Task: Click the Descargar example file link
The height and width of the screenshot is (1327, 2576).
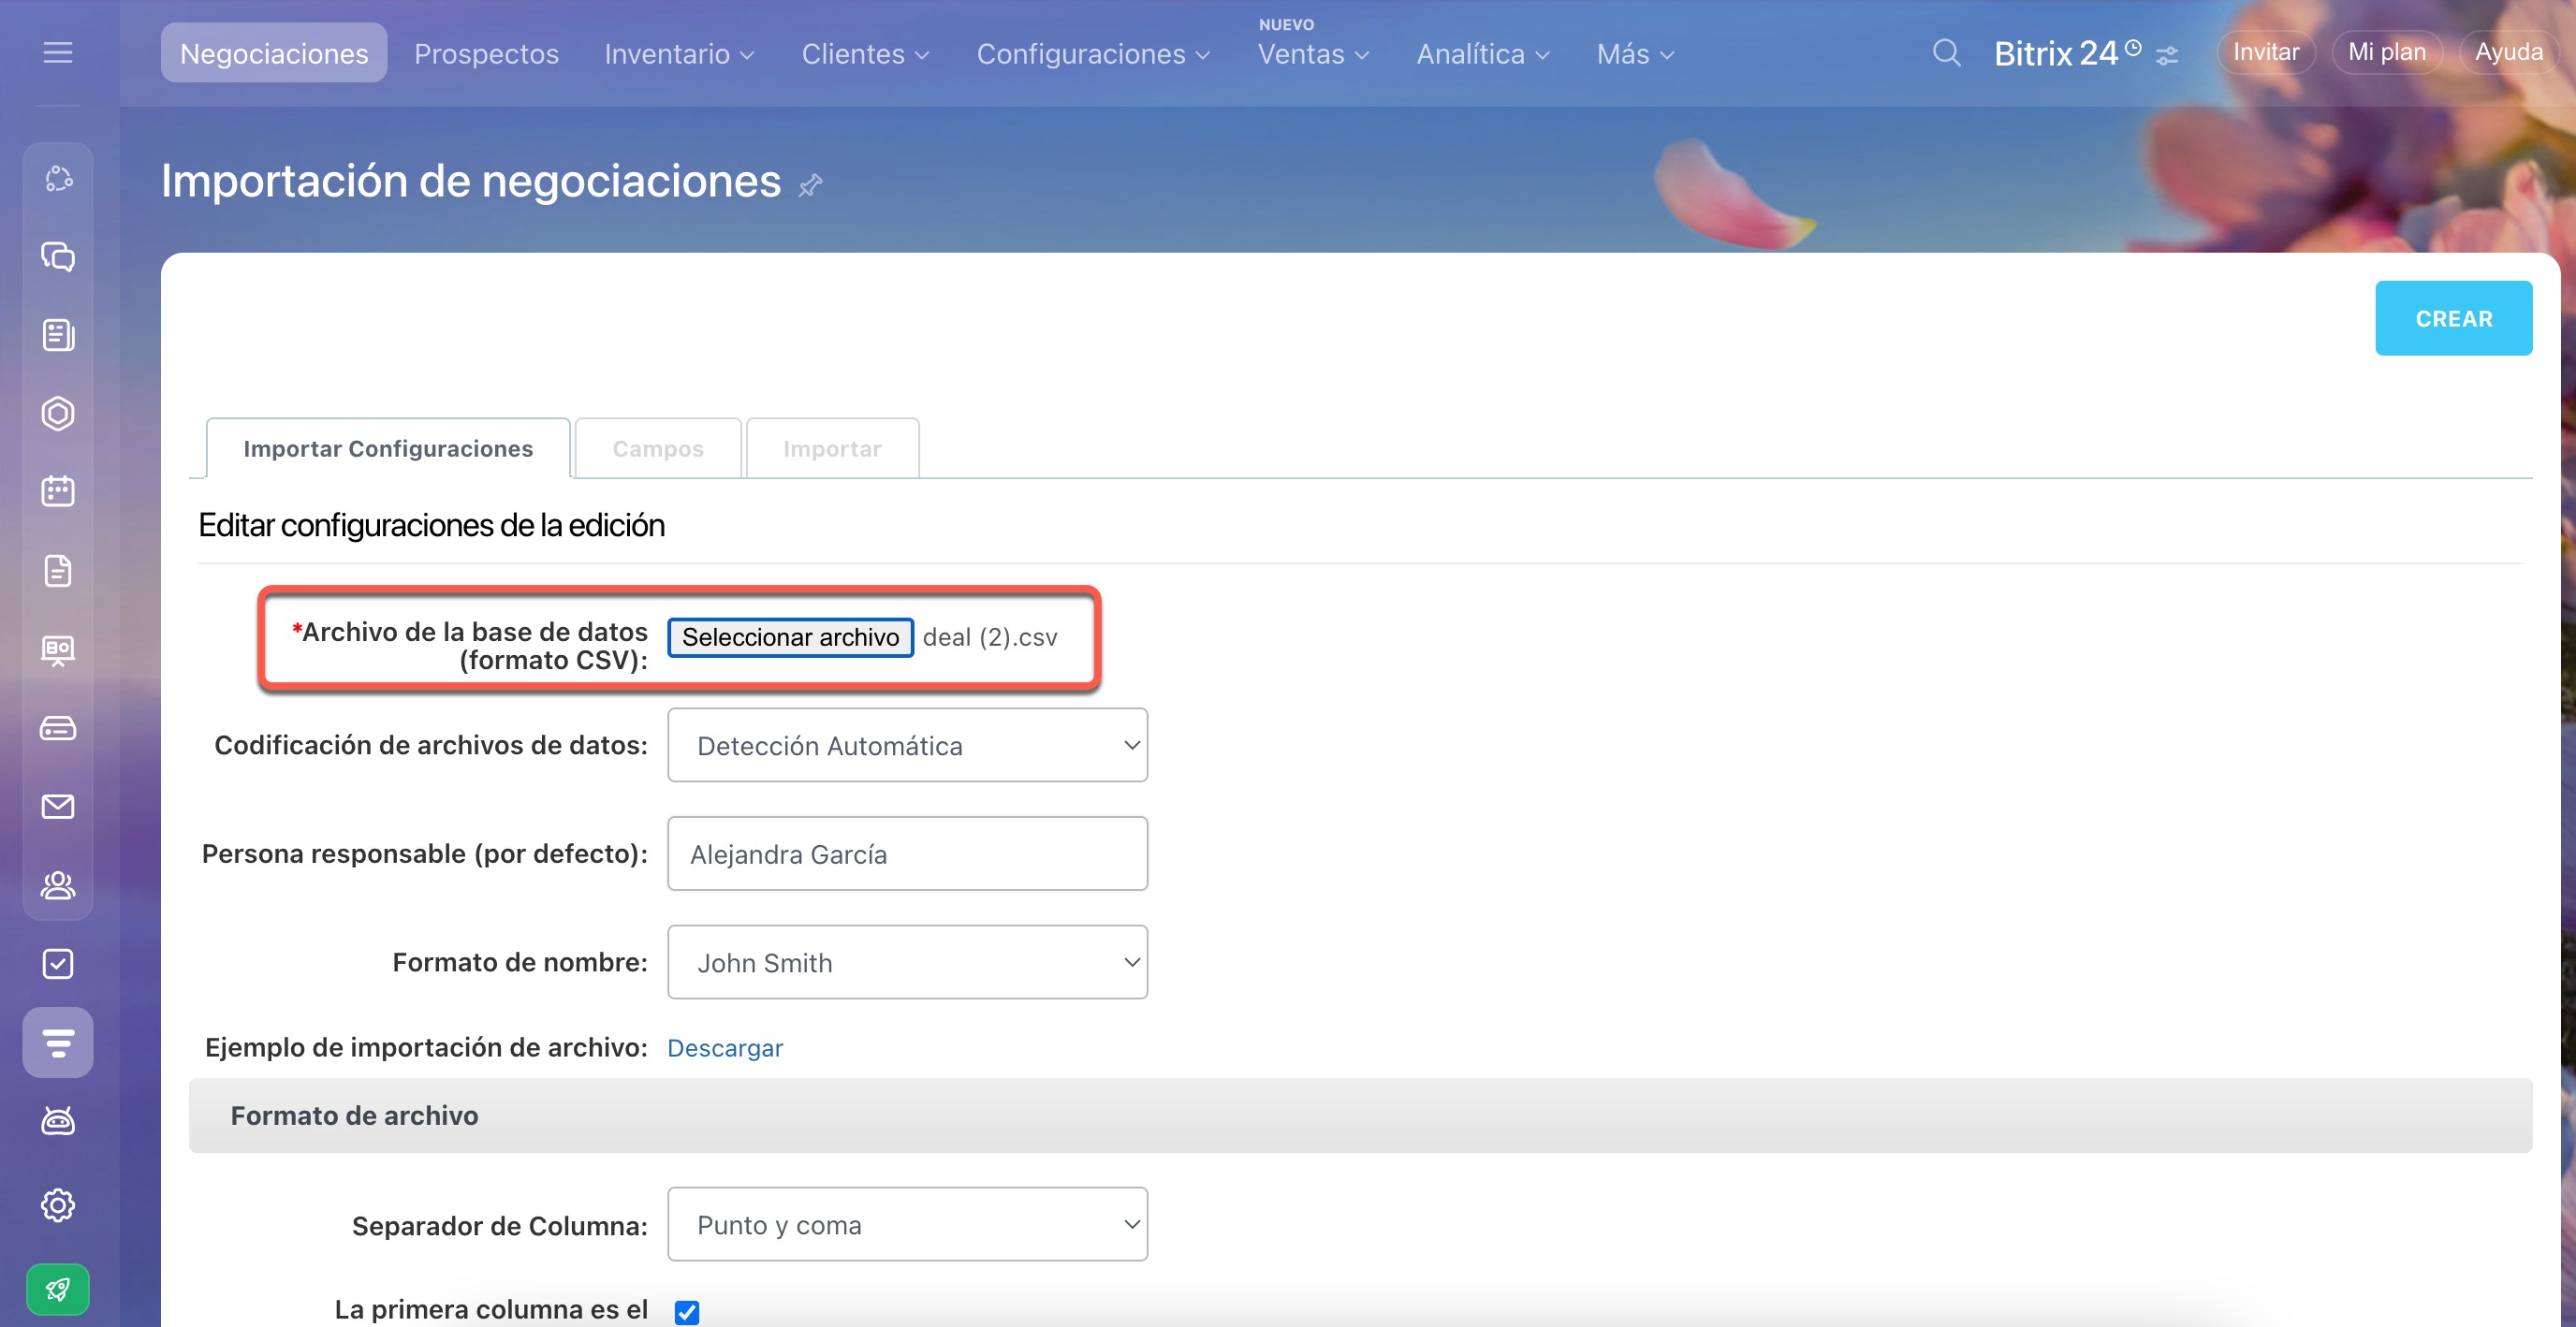Action: pyautogui.click(x=725, y=1047)
